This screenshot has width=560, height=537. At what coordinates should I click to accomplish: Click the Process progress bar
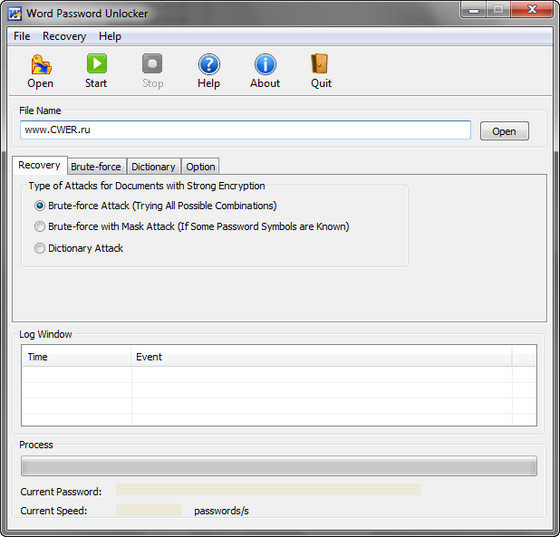(279, 466)
